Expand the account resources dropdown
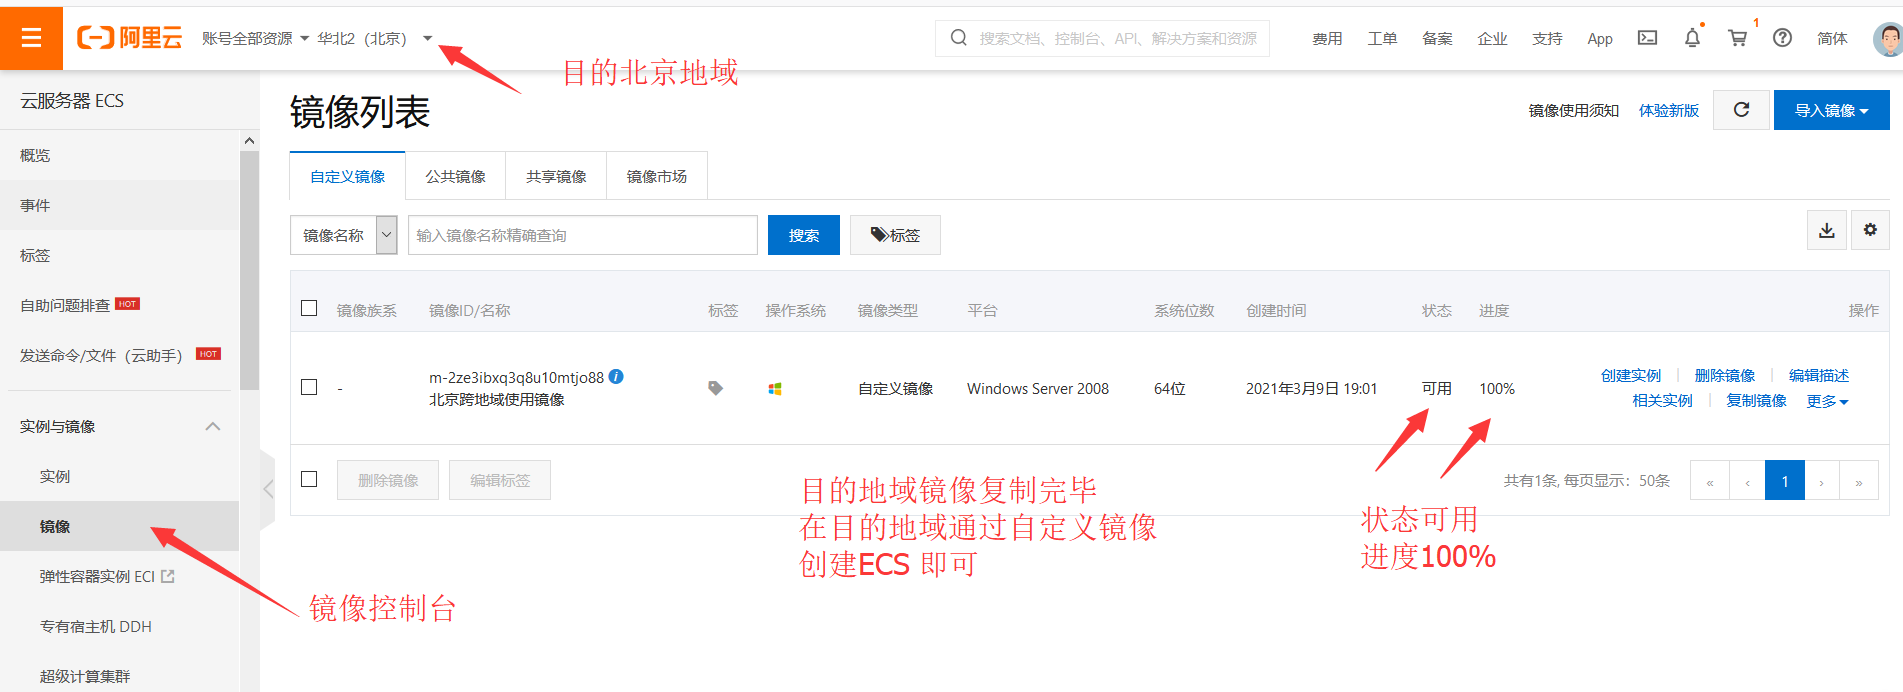The image size is (1903, 692). click(255, 38)
